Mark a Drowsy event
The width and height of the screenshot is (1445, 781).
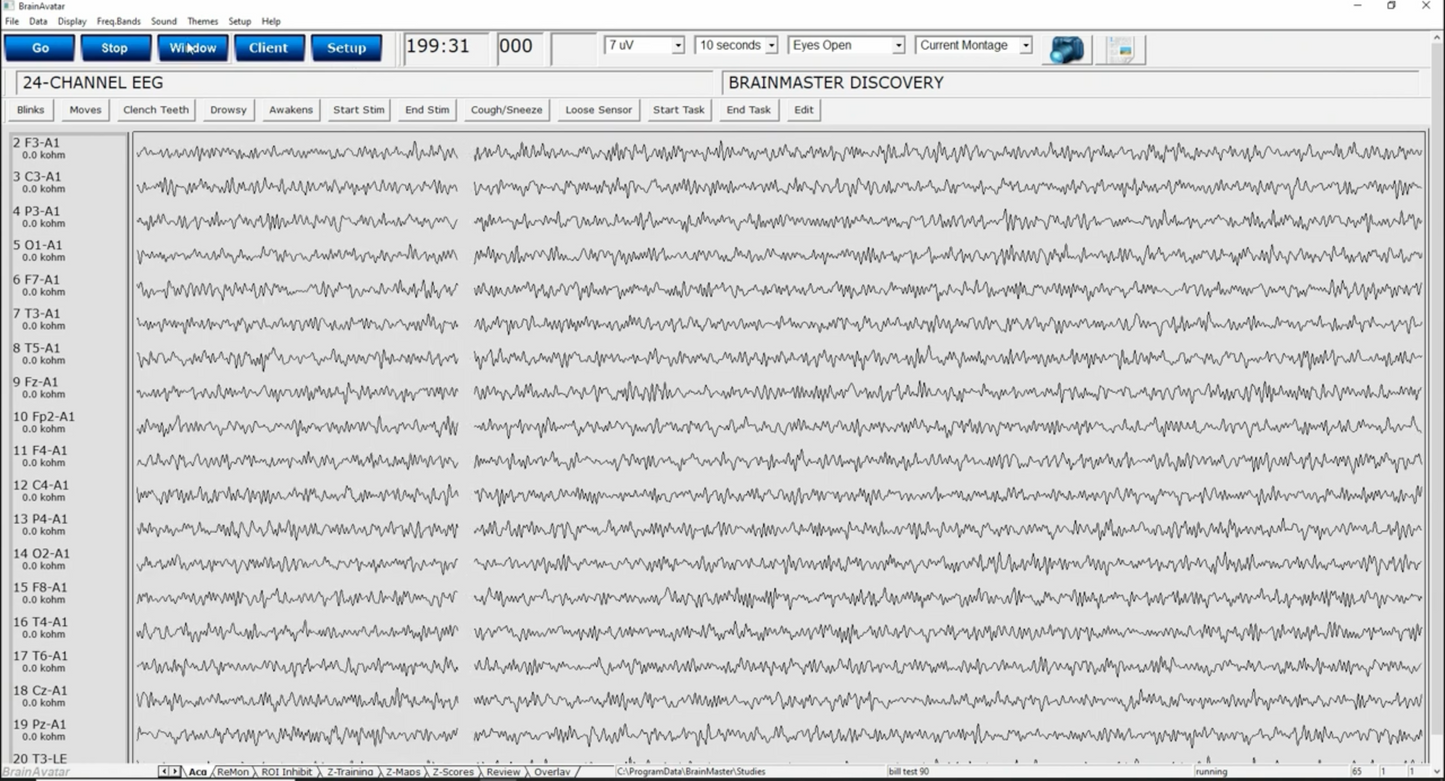[228, 110]
